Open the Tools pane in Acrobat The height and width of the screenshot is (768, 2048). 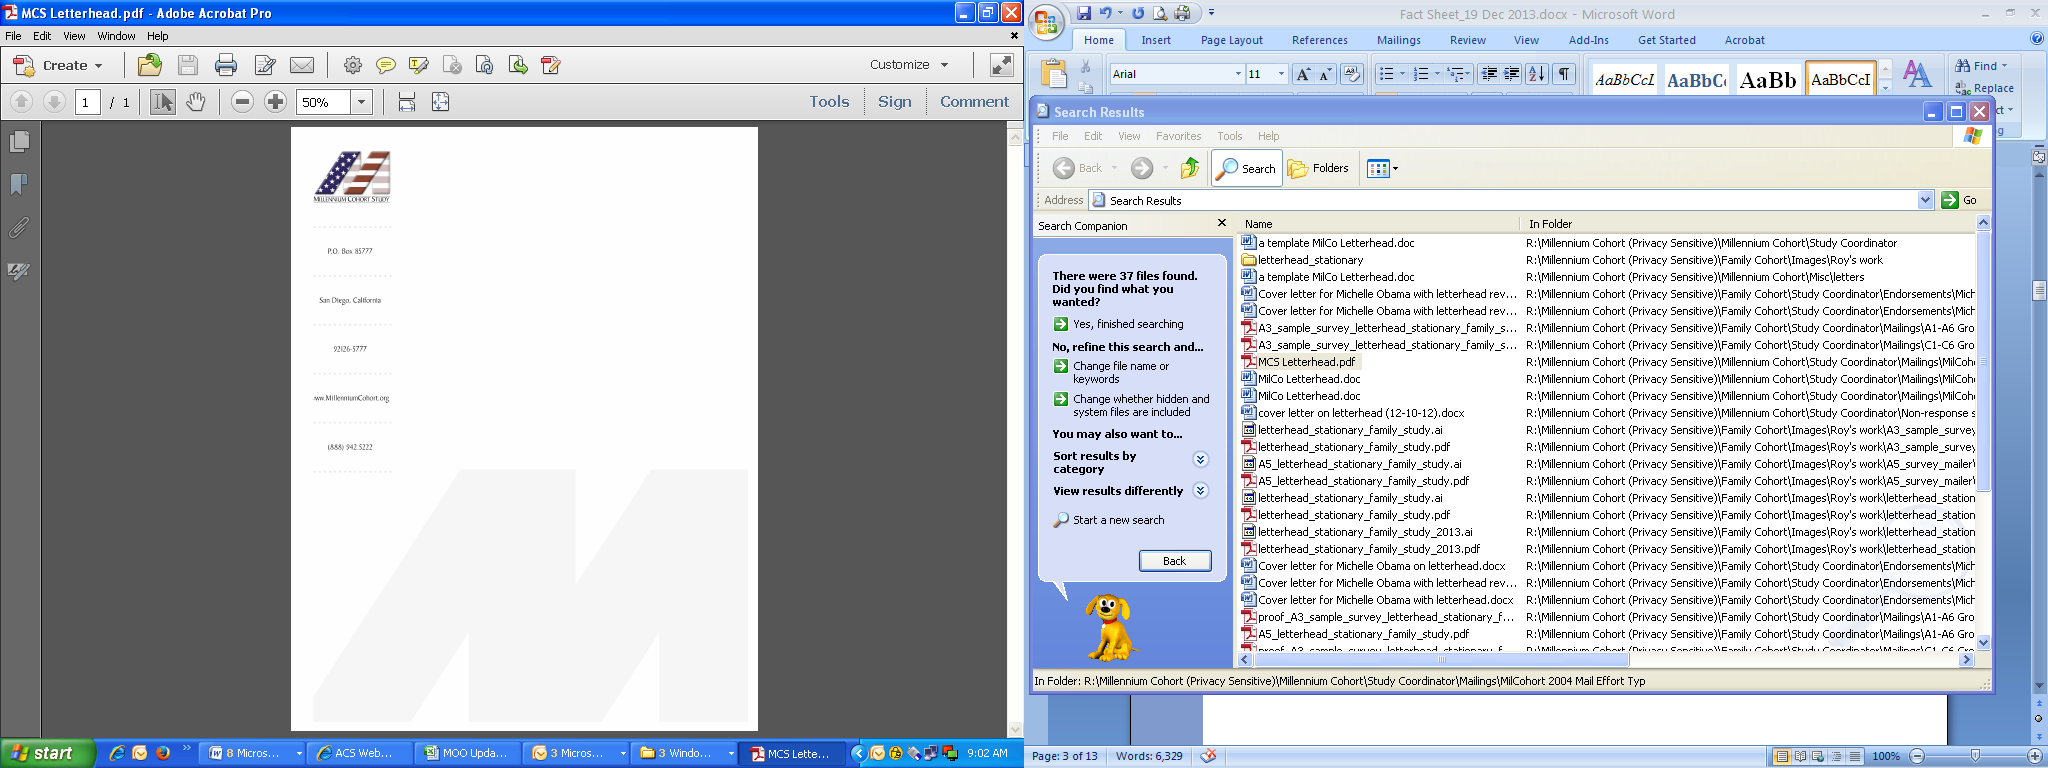[829, 102]
